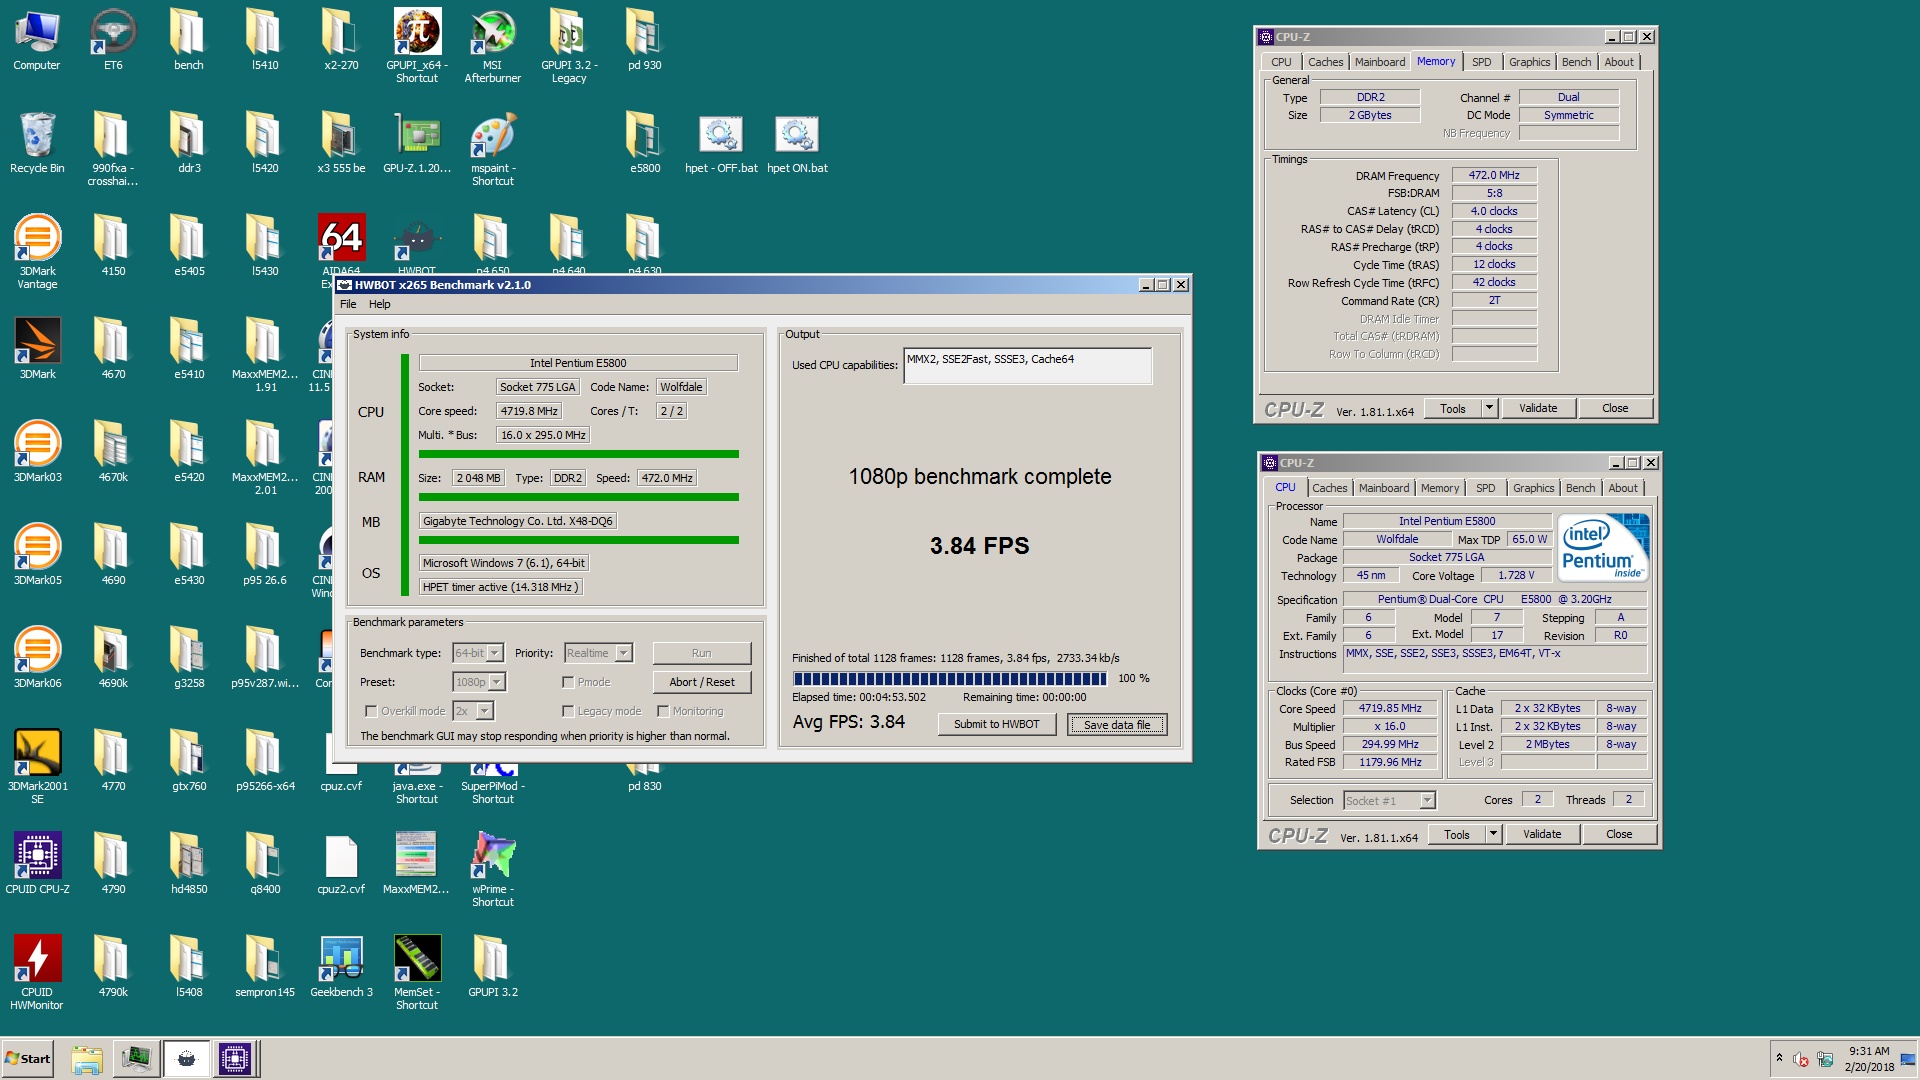Toggle the Pmode checkbox
The height and width of the screenshot is (1080, 1920).
click(568, 682)
